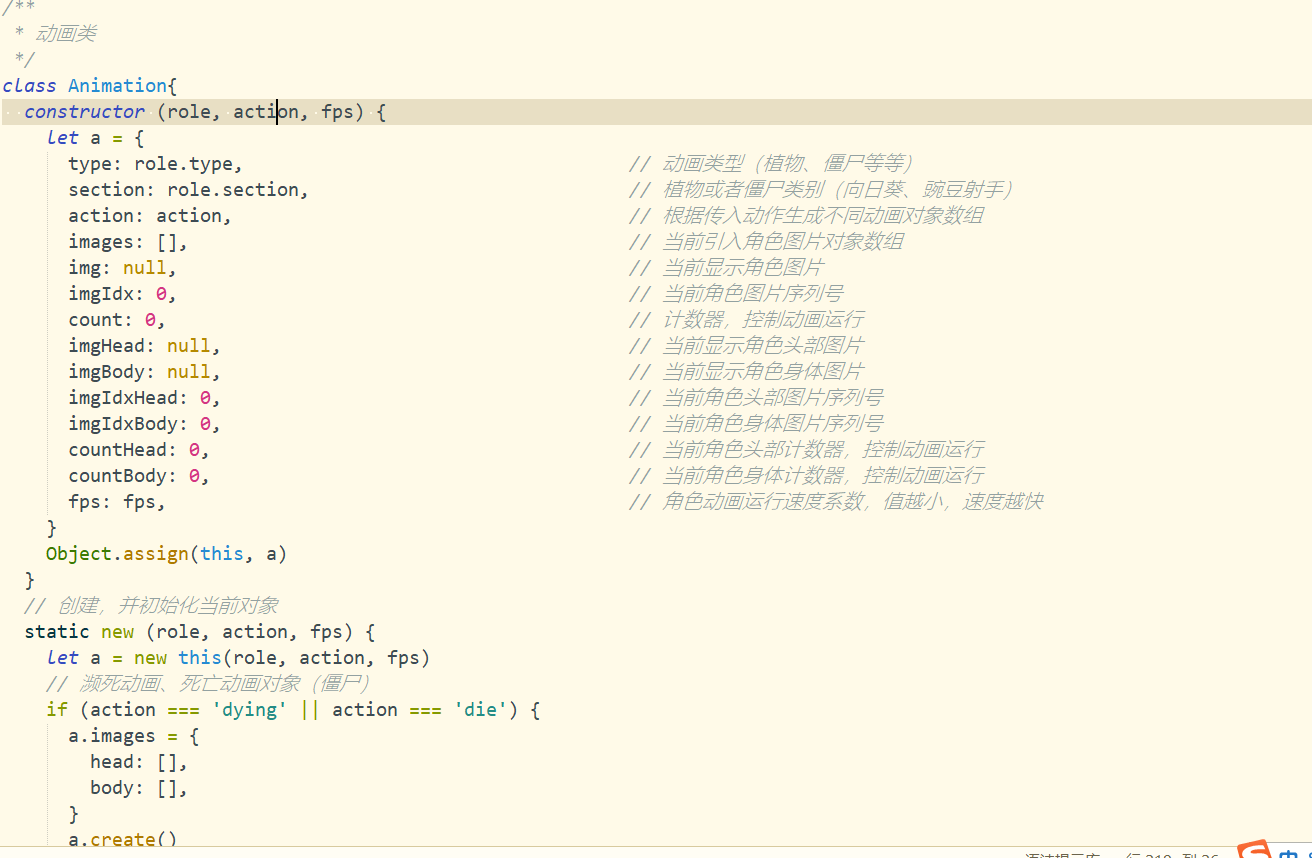The height and width of the screenshot is (858, 1312).
Task: Click the '动画类' header comment
Action: (66, 33)
